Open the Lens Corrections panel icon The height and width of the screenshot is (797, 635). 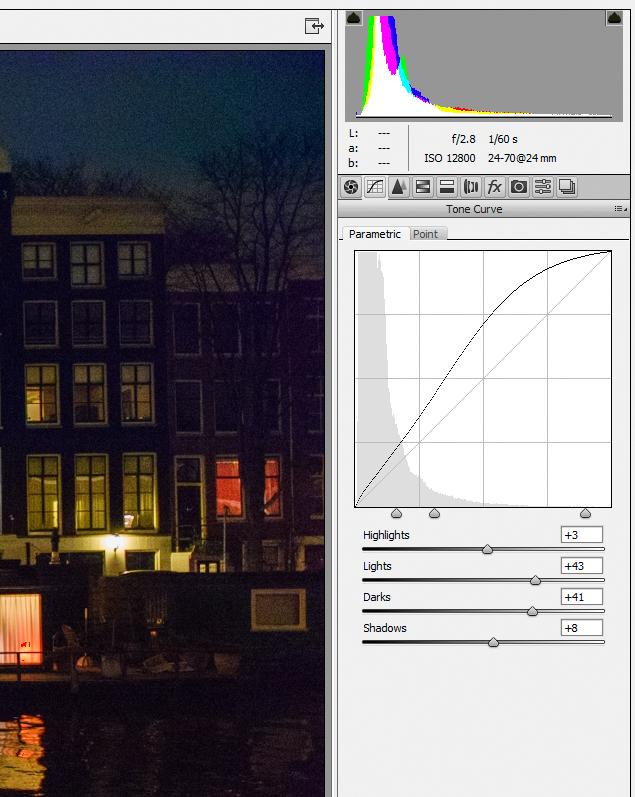tap(471, 187)
